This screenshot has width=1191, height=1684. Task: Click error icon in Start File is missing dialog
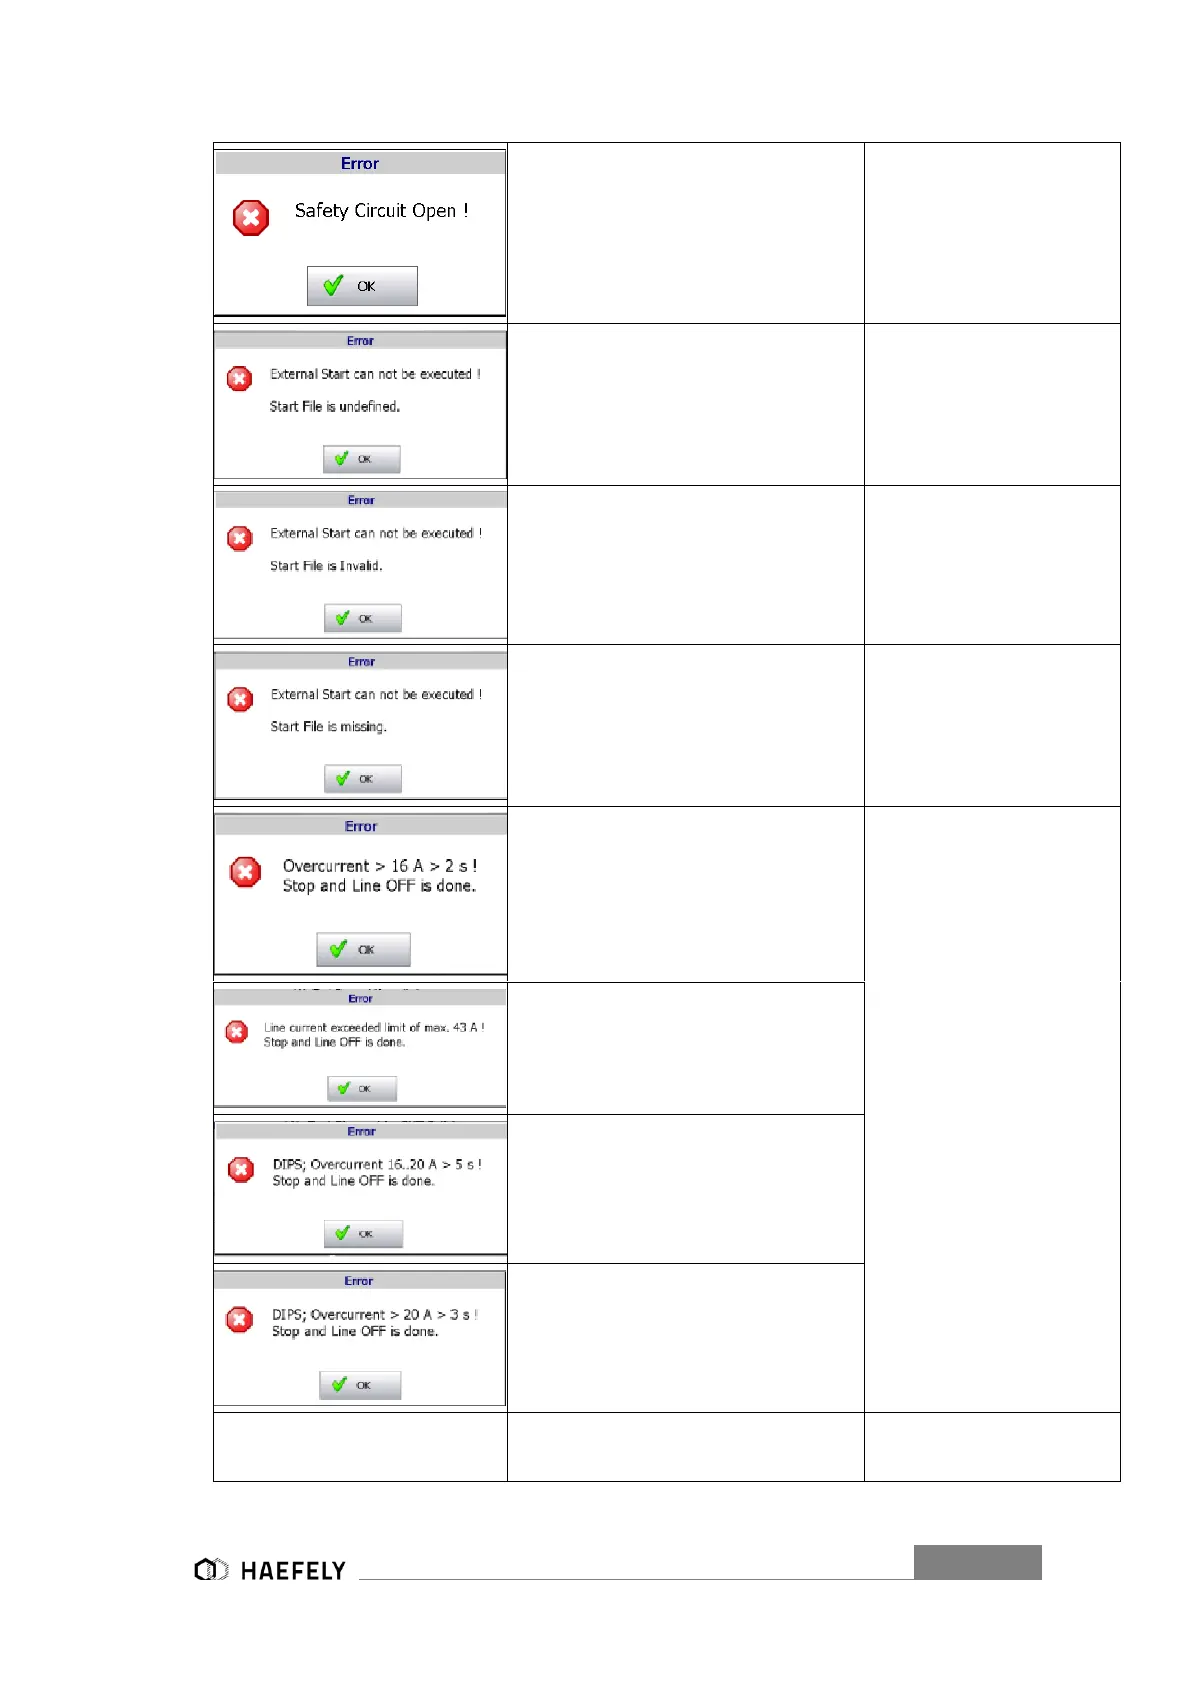pos(240,699)
